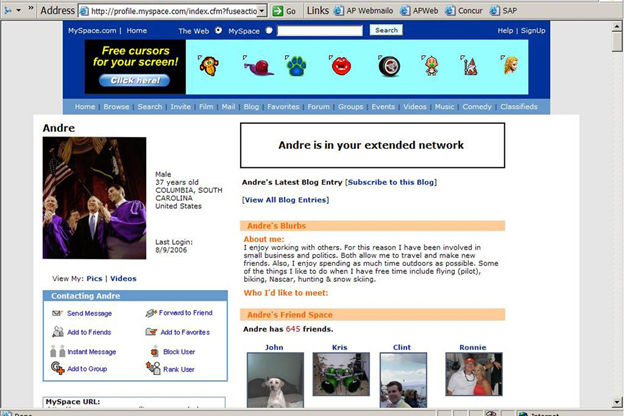
Task: Click the page icon in the address field
Action: (x=84, y=11)
